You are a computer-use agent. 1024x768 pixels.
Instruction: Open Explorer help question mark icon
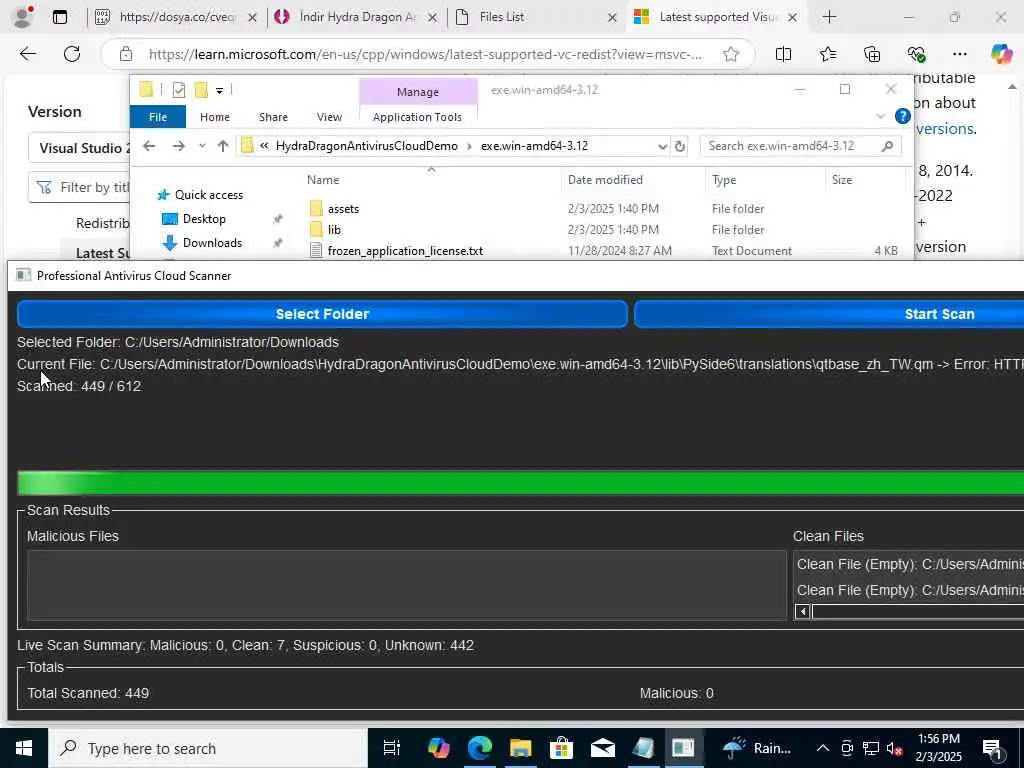pyautogui.click(x=903, y=116)
